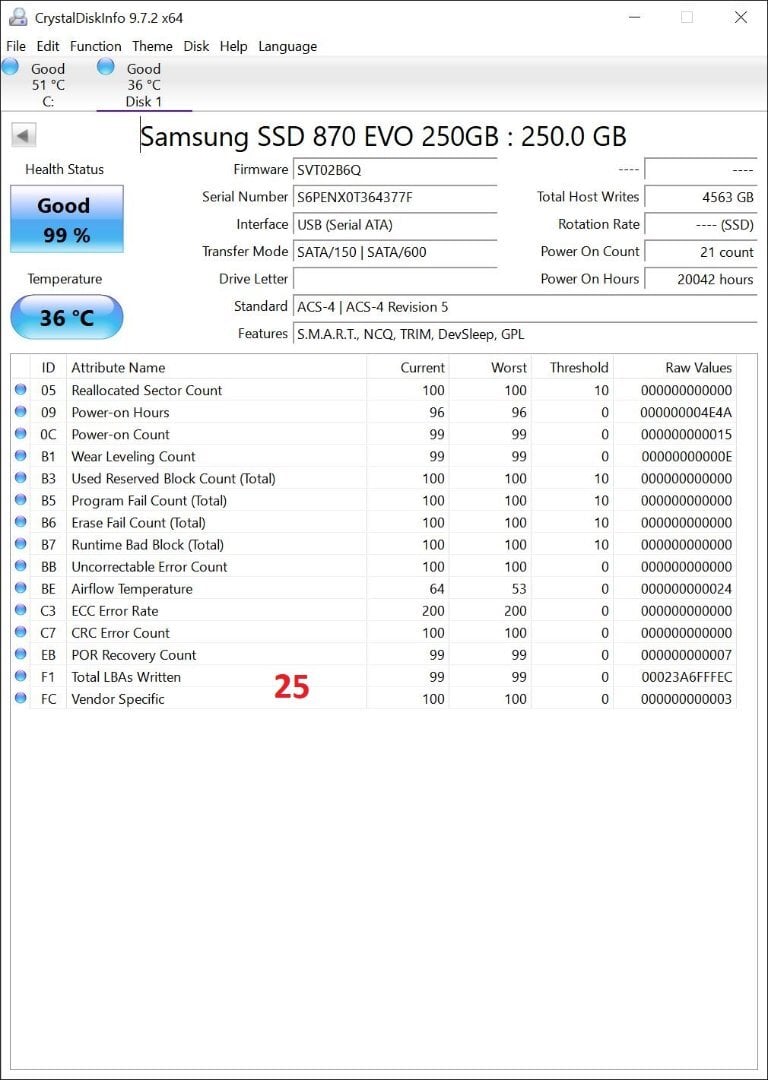Open the Theme menu
The image size is (768, 1080).
pos(152,46)
